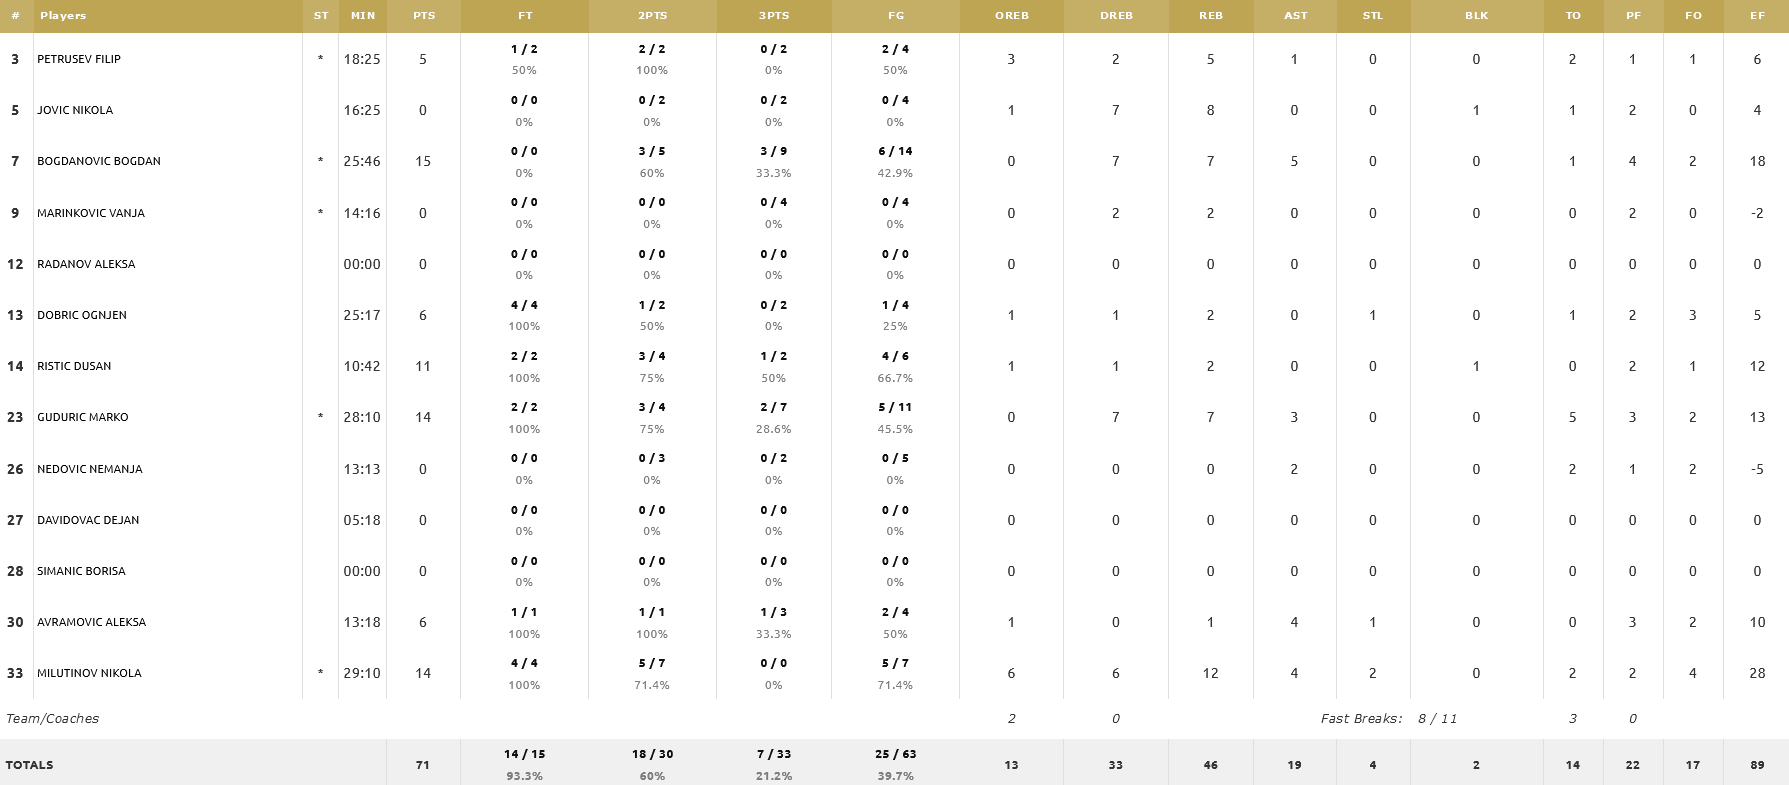
Task: Sort table by PTS column header
Action: pos(423,16)
